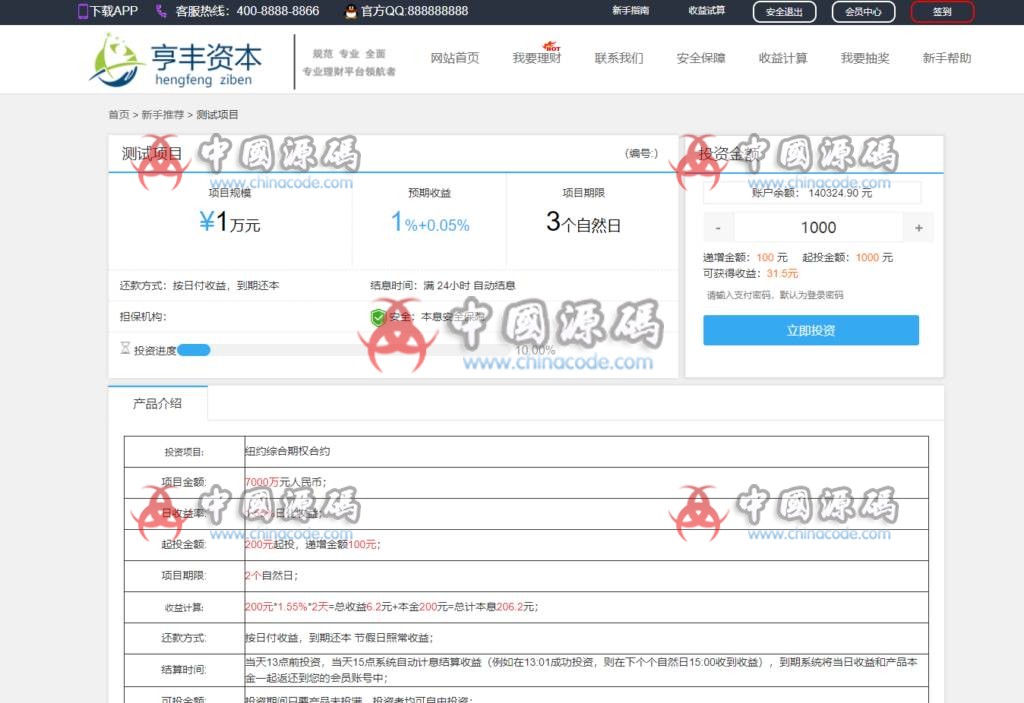Click the hengfeng ziben logo
1024x703 pixels.
(175, 58)
